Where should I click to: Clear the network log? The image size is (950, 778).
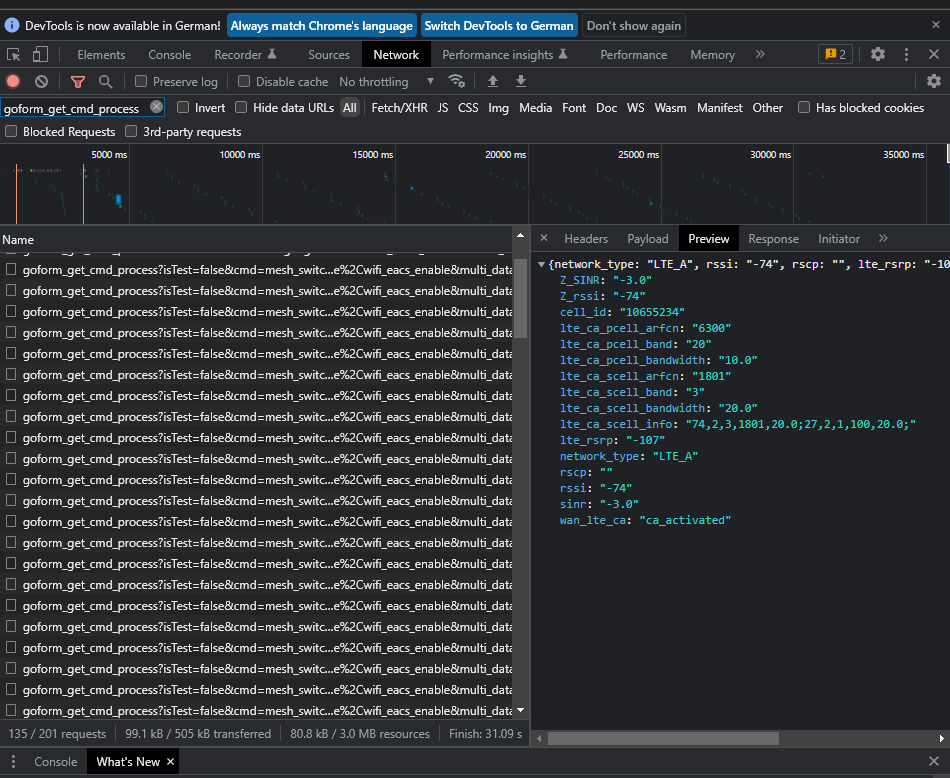point(41,81)
